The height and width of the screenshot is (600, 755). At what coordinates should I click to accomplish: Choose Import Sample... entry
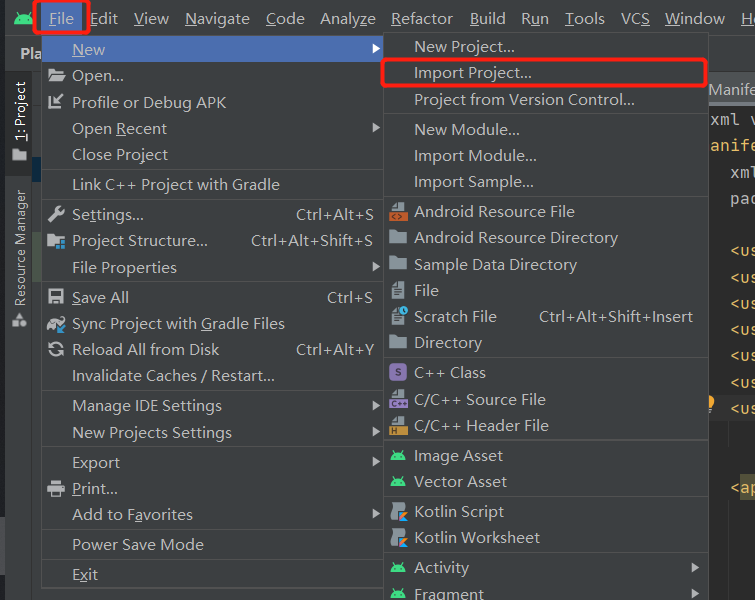546,182
